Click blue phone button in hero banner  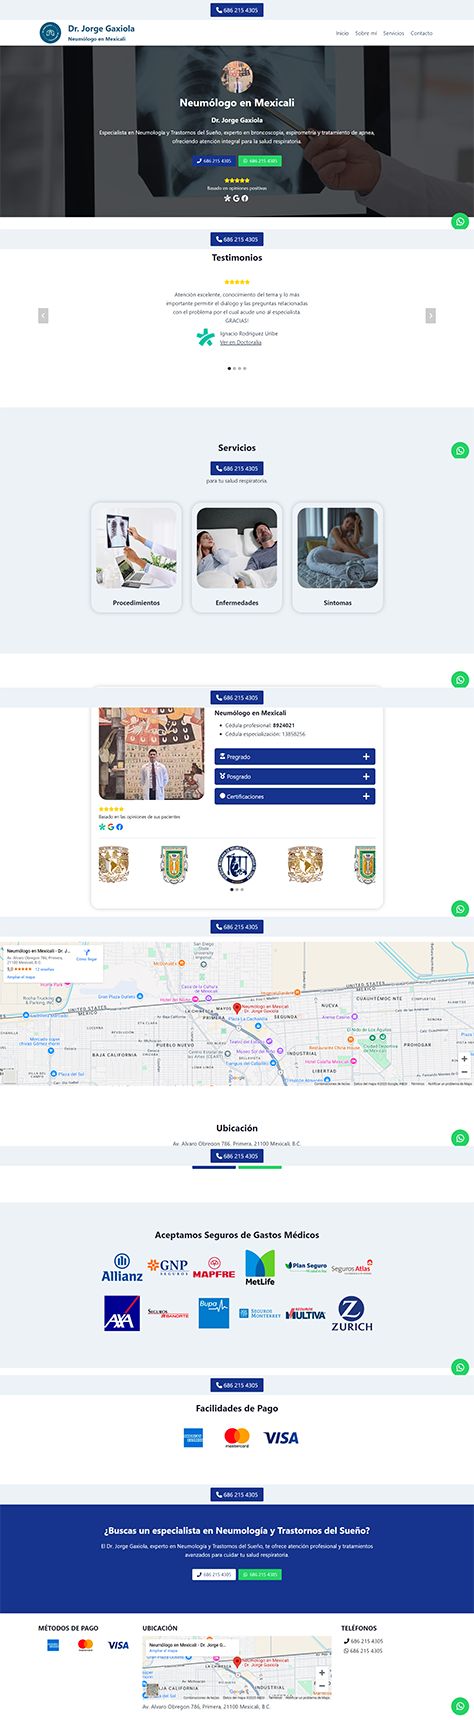tap(214, 160)
